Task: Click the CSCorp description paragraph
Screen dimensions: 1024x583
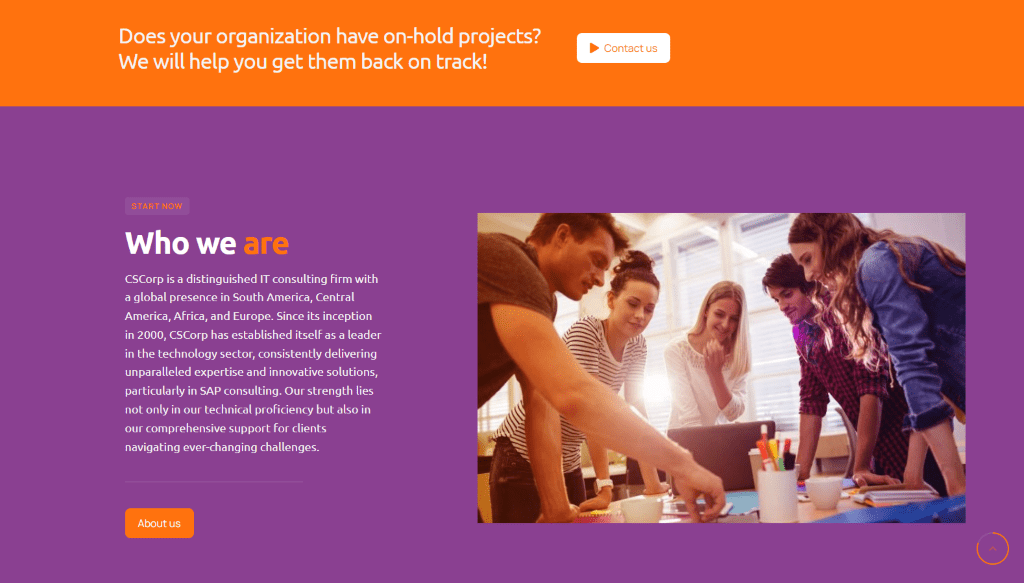Action: pyautogui.click(x=253, y=362)
